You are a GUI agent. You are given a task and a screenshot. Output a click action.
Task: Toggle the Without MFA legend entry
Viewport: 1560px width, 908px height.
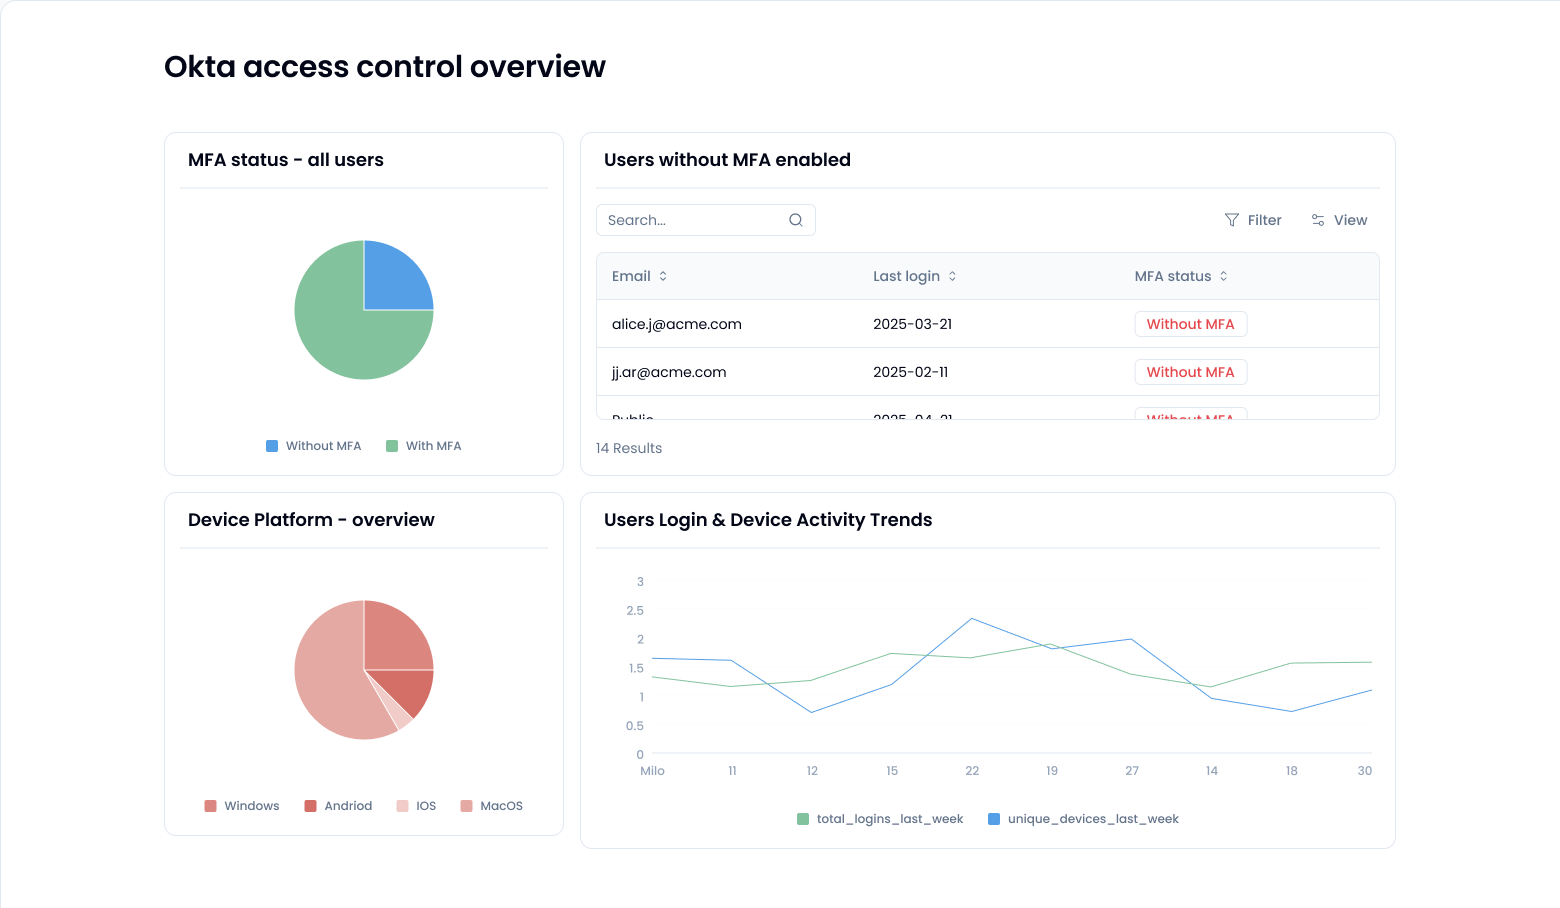point(314,446)
